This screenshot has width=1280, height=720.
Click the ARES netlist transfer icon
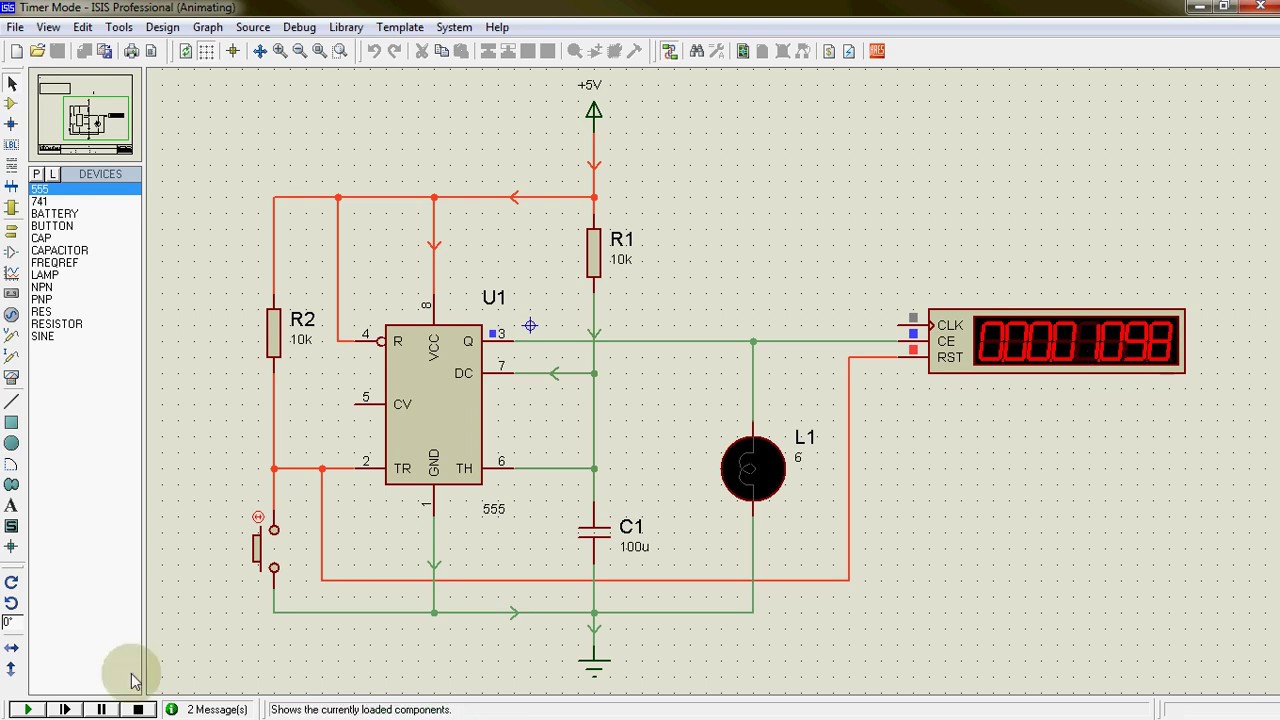[877, 51]
